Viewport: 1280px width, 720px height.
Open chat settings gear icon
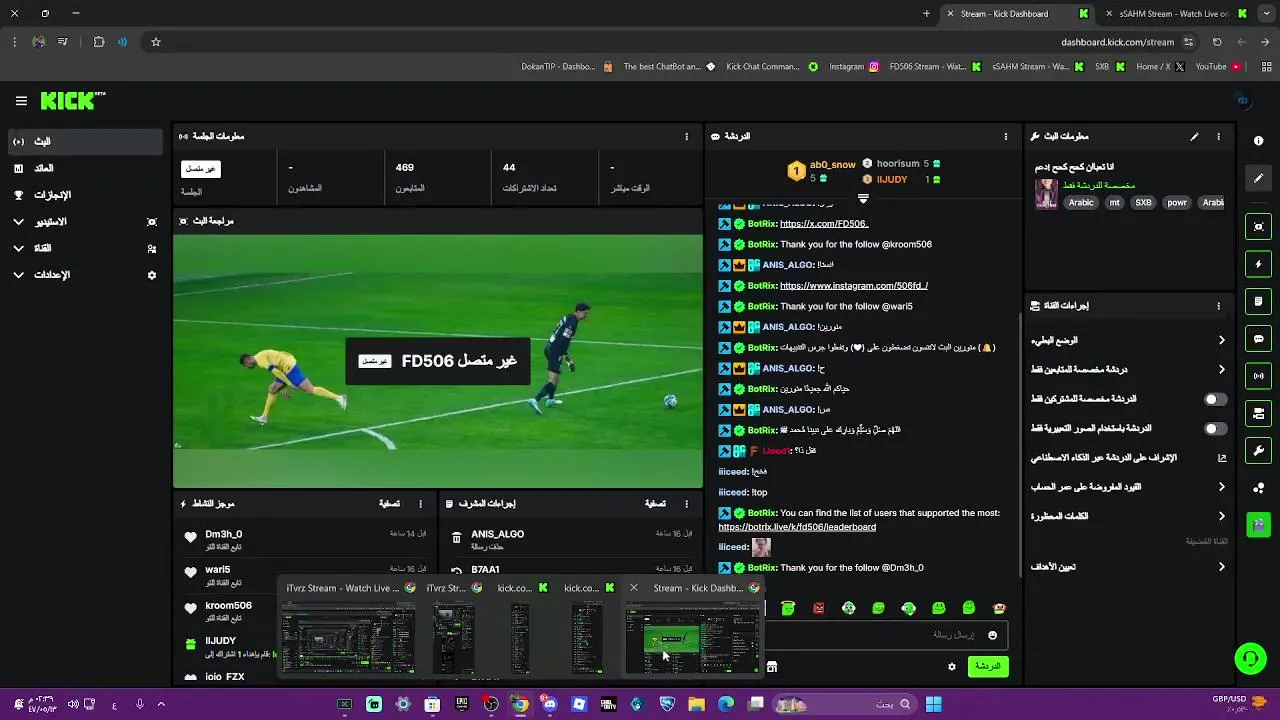(x=952, y=666)
